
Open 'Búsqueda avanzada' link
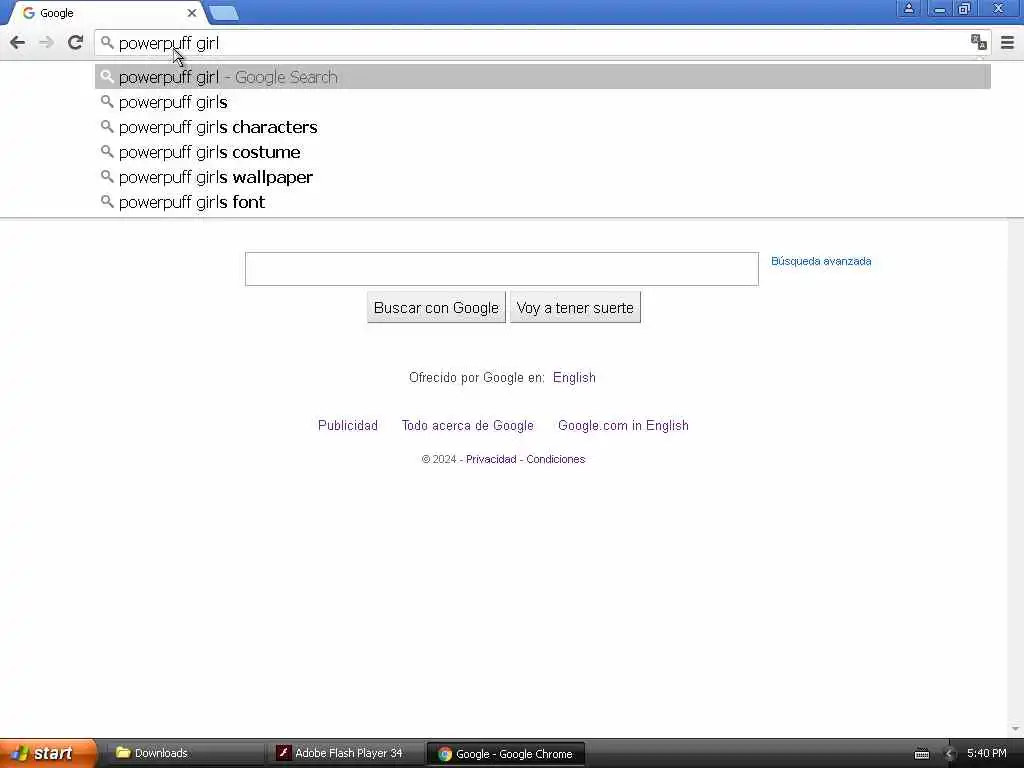[821, 261]
